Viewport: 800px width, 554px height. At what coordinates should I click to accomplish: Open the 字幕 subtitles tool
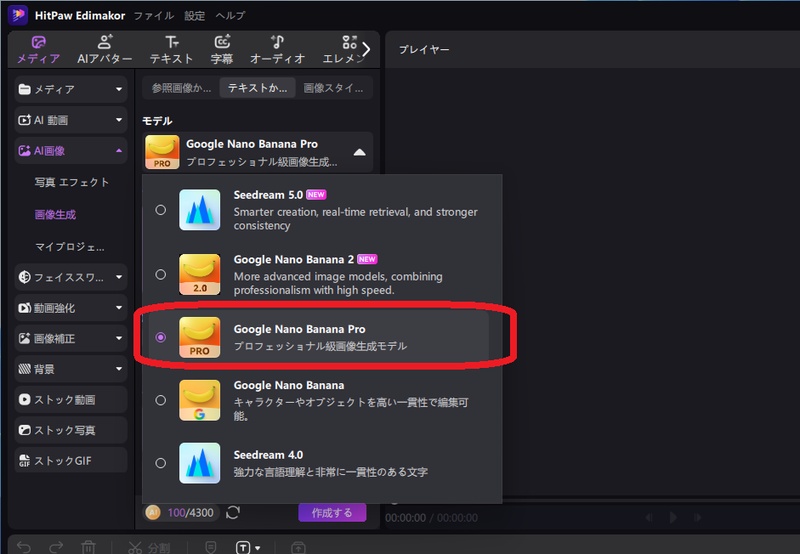(x=222, y=50)
